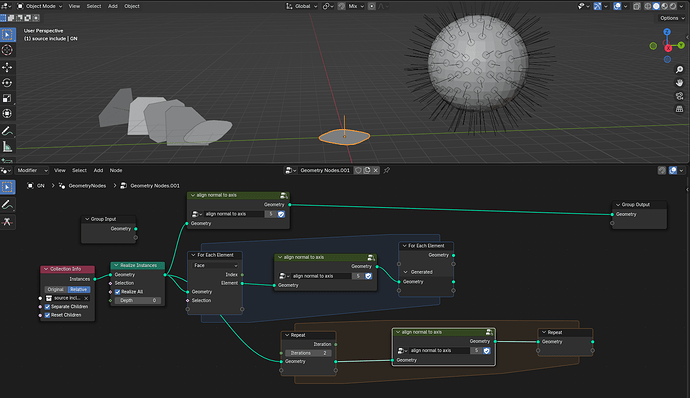Choose the Transform tool
Viewport: 690px width, 398px height.
(7, 114)
